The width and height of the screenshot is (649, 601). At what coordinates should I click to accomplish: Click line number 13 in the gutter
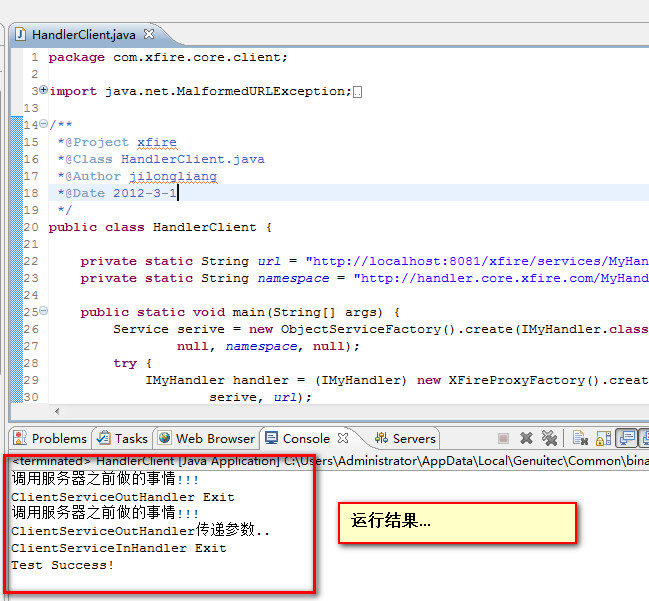[x=31, y=108]
